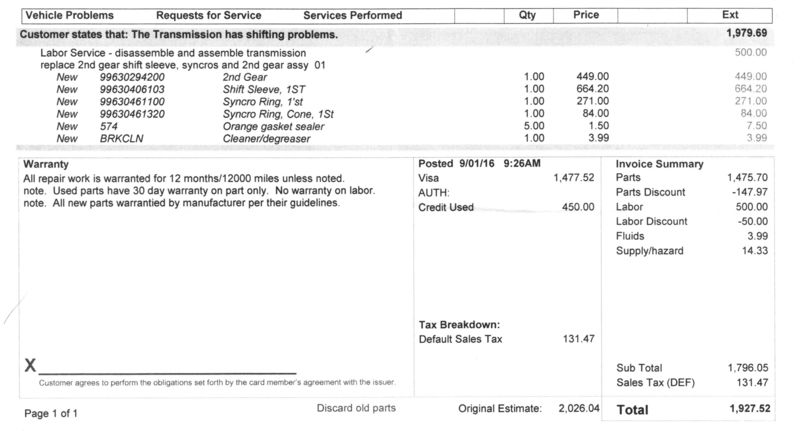
Task: Select the Warranty section heading
Action: tap(47, 164)
